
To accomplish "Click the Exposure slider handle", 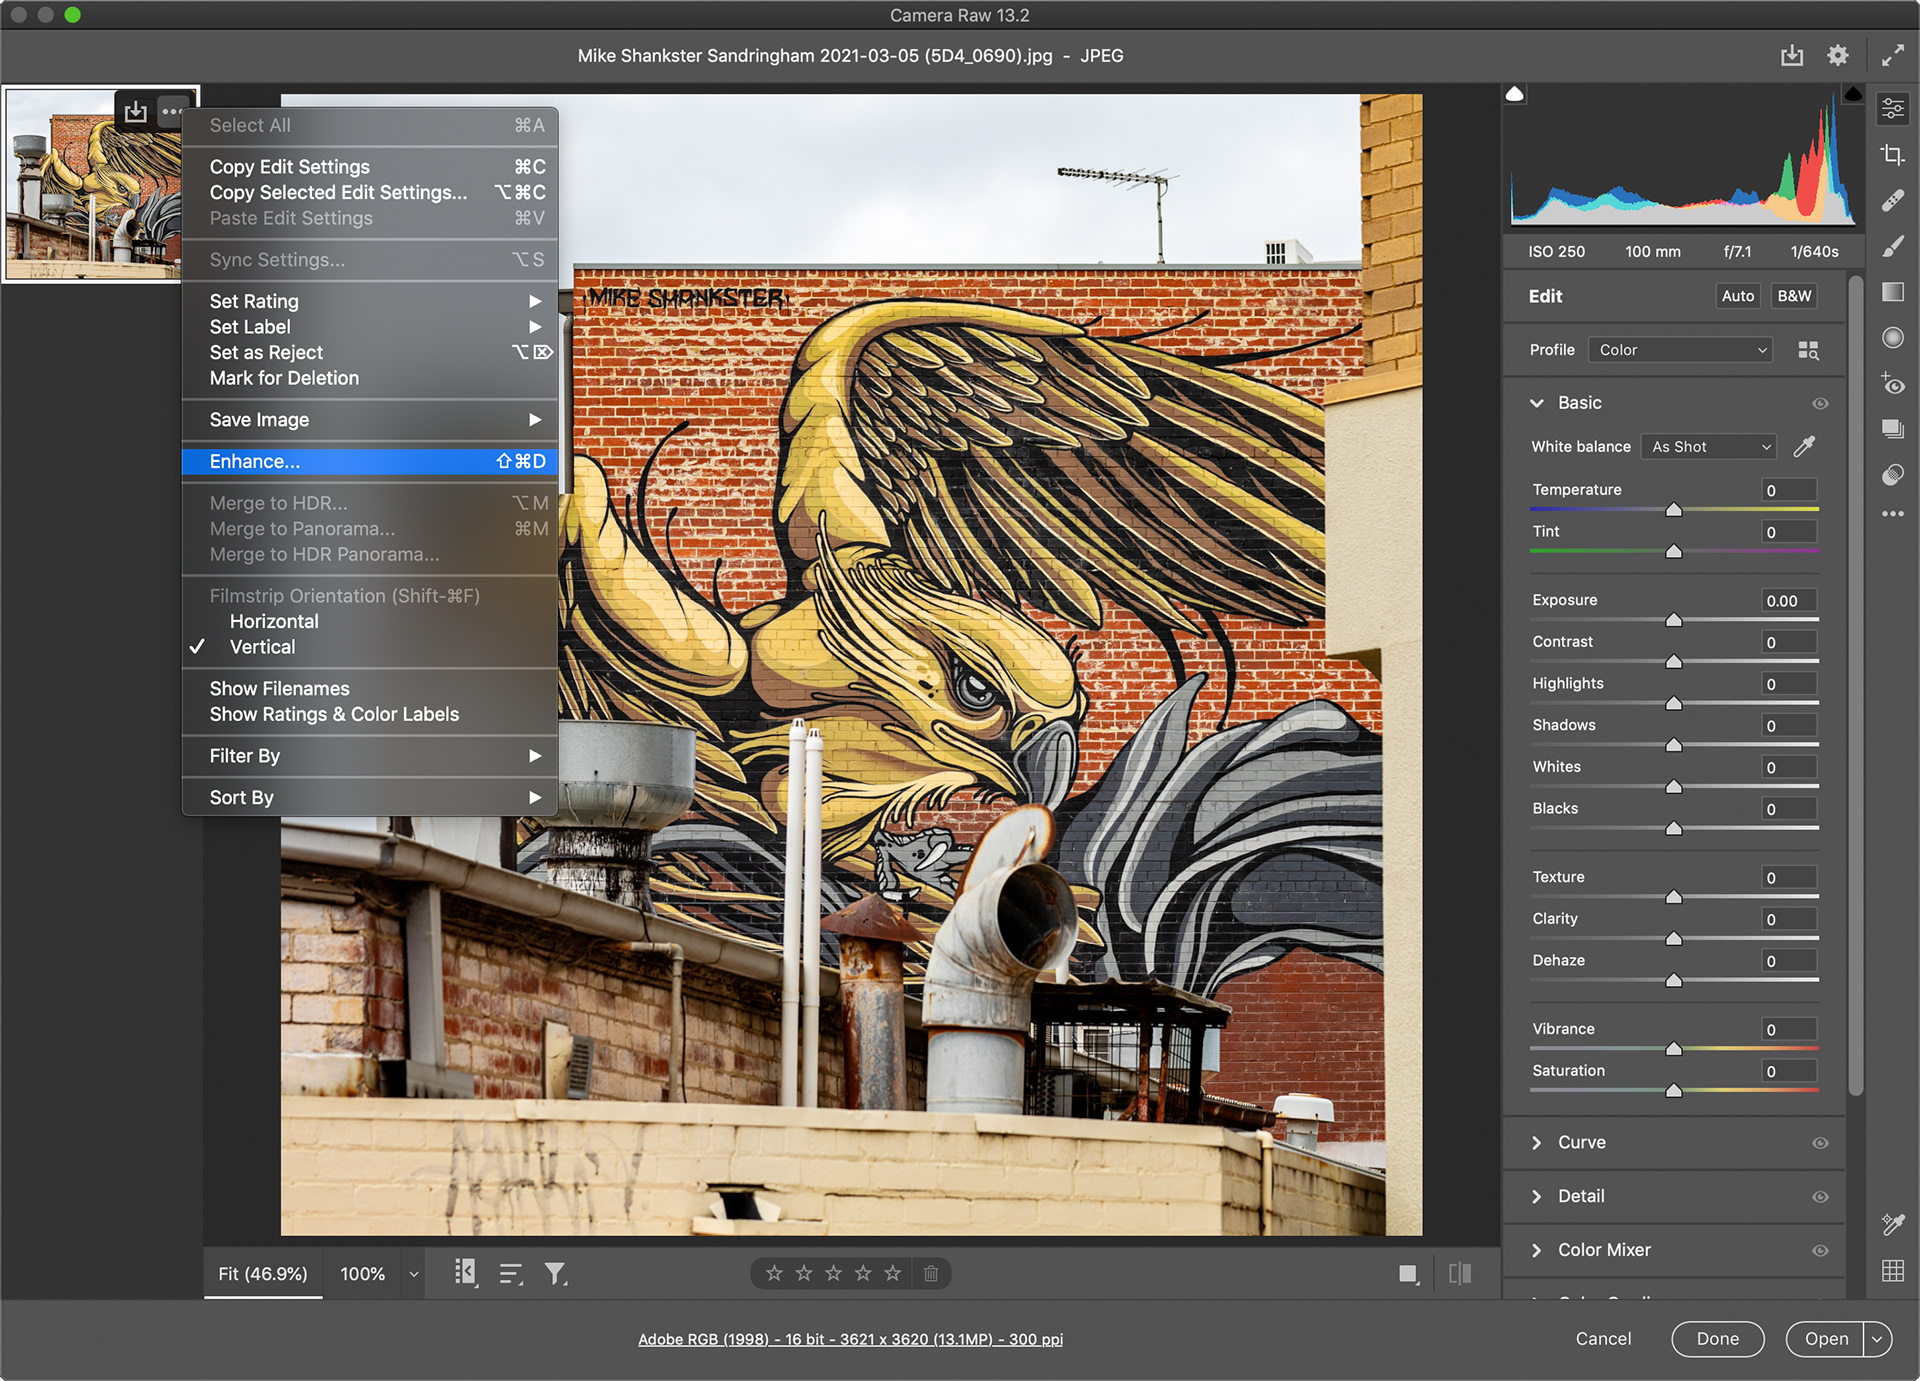I will click(1673, 620).
